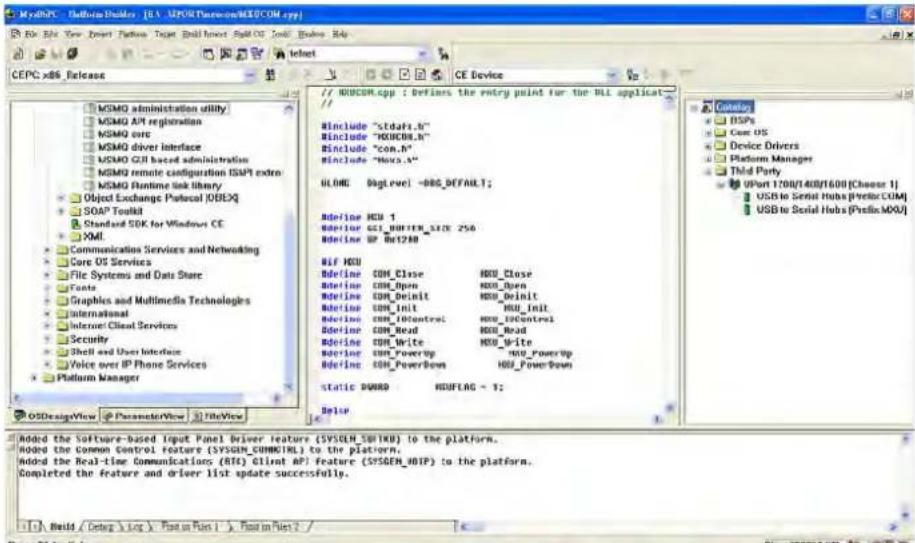Select Internet Client Services tree item

click(x=124, y=326)
